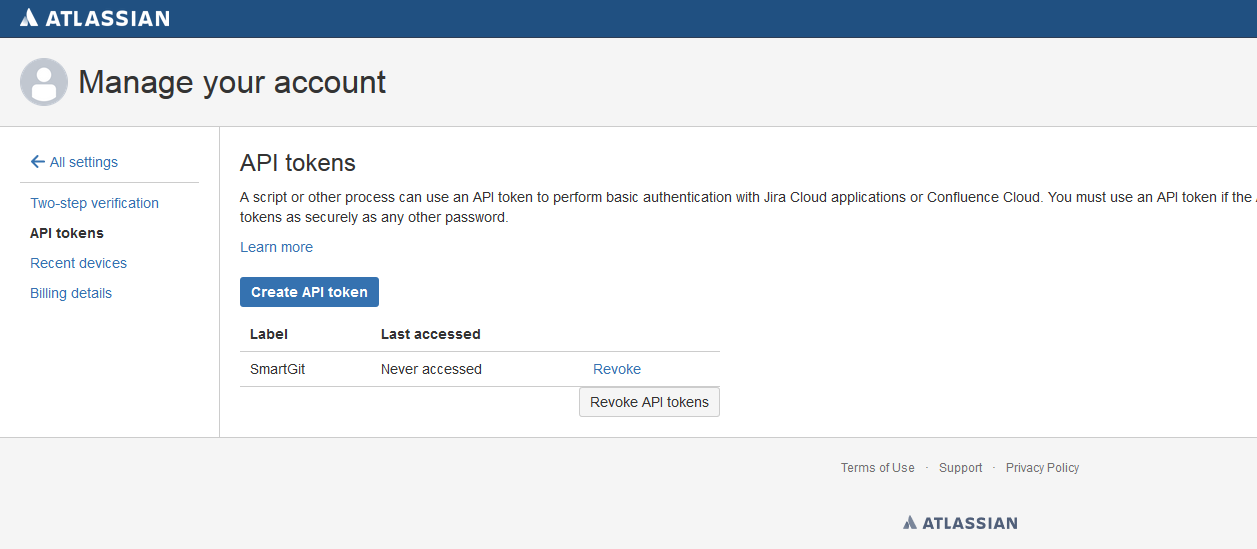Select API tokens in the sidebar
This screenshot has width=1257, height=549.
point(67,233)
